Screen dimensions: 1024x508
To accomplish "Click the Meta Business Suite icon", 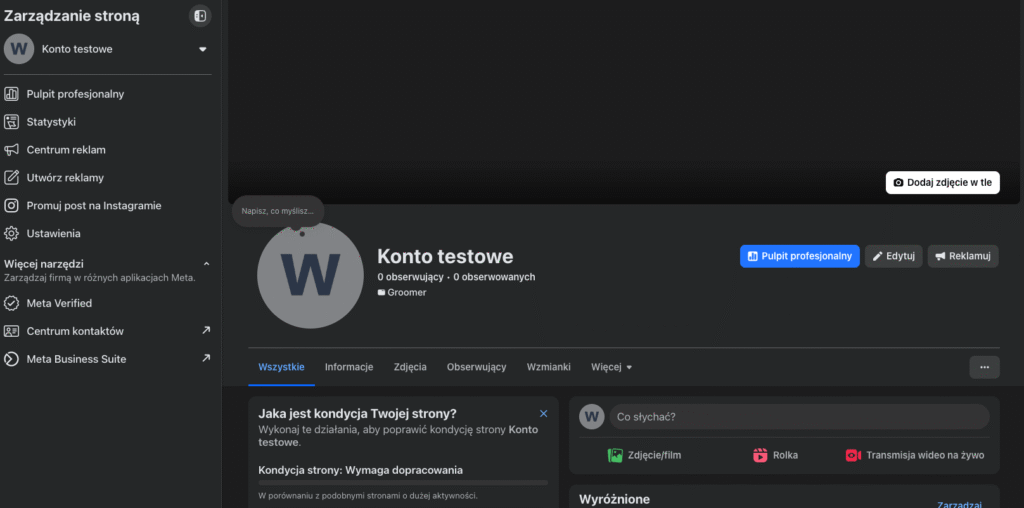I will [11, 359].
